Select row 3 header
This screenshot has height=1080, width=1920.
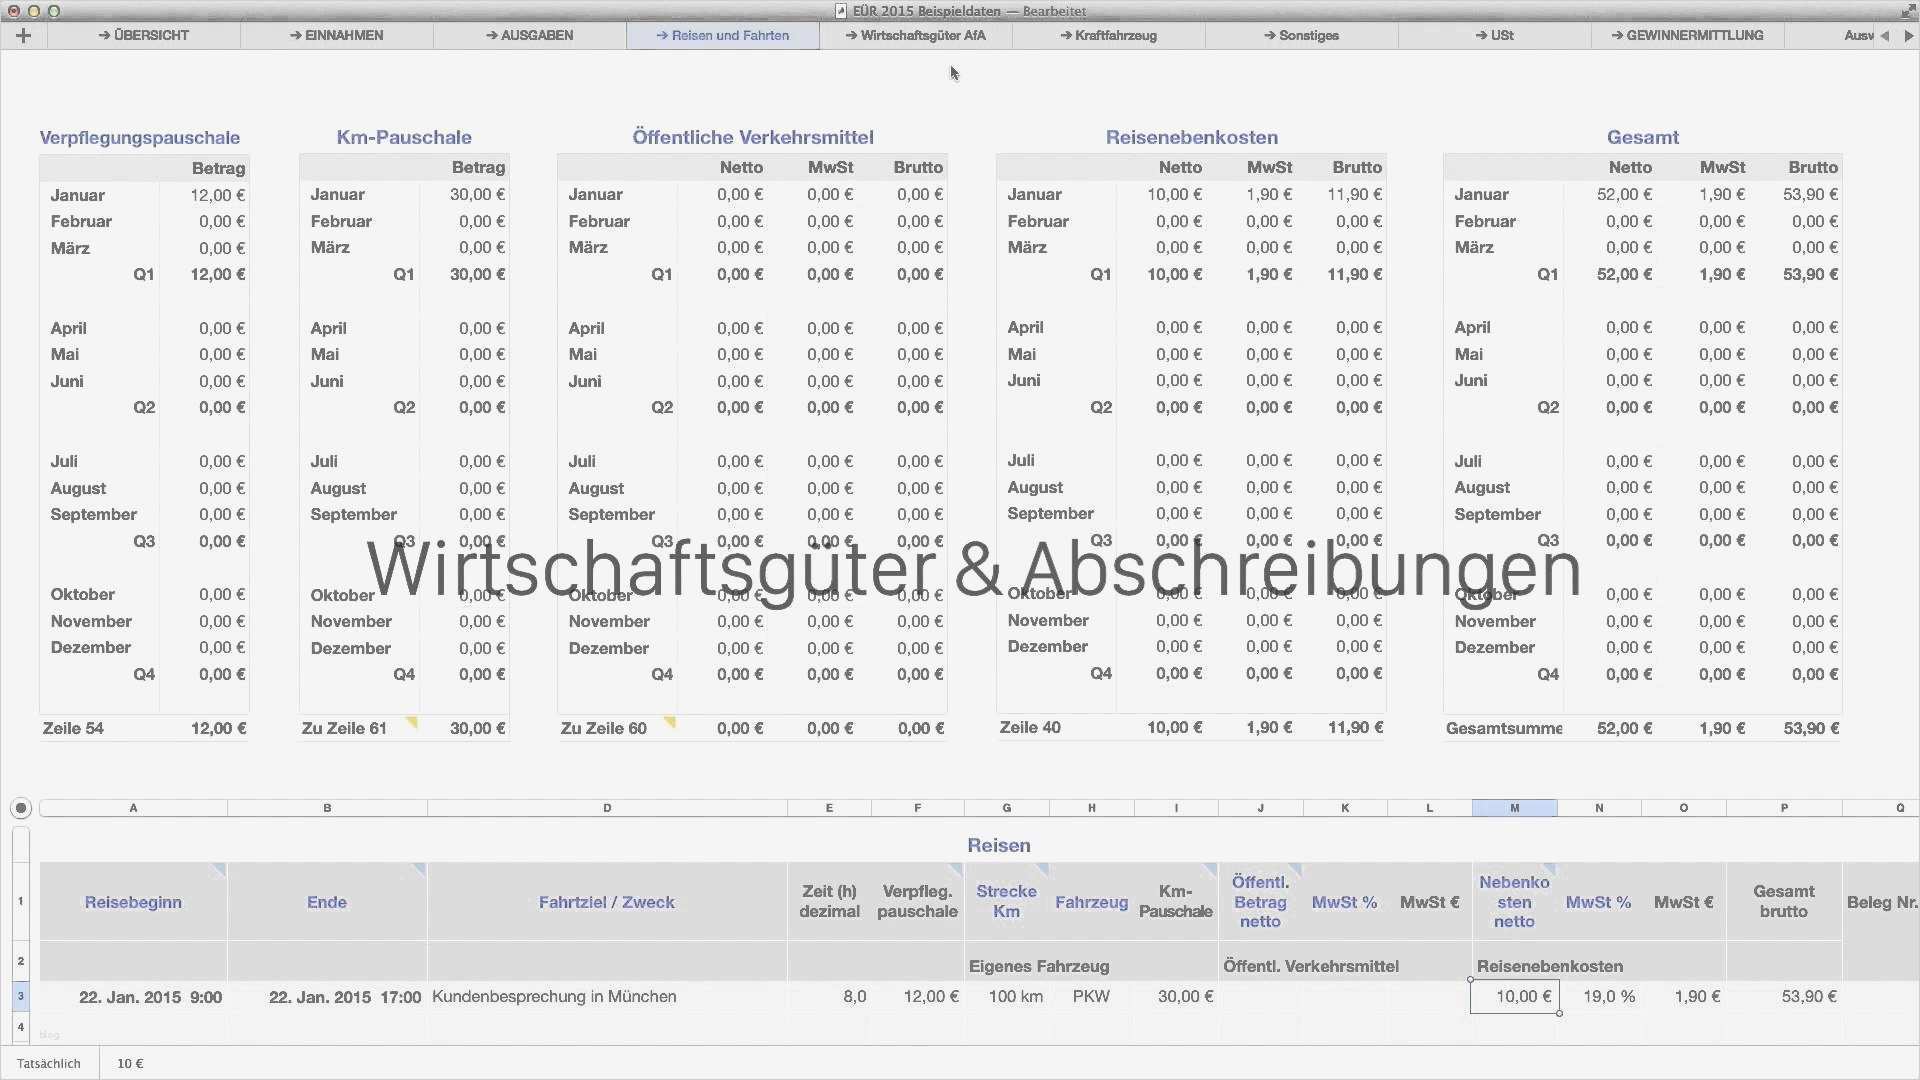pos(20,996)
